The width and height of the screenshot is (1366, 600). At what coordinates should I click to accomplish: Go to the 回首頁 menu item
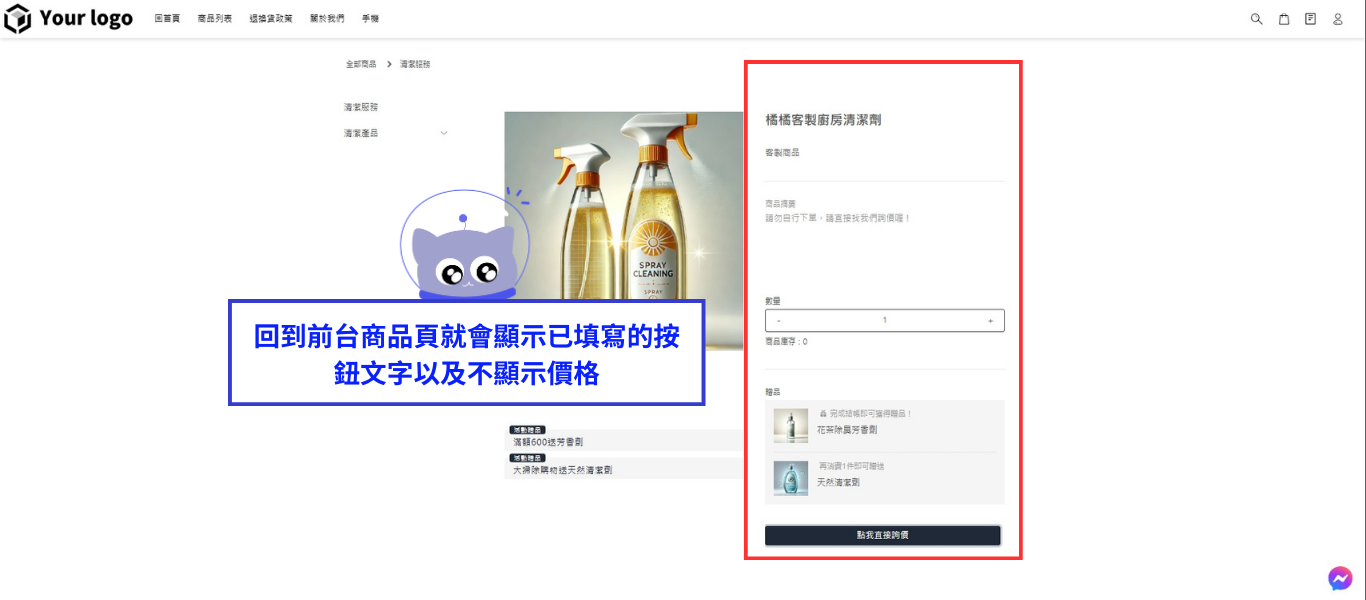(x=168, y=19)
